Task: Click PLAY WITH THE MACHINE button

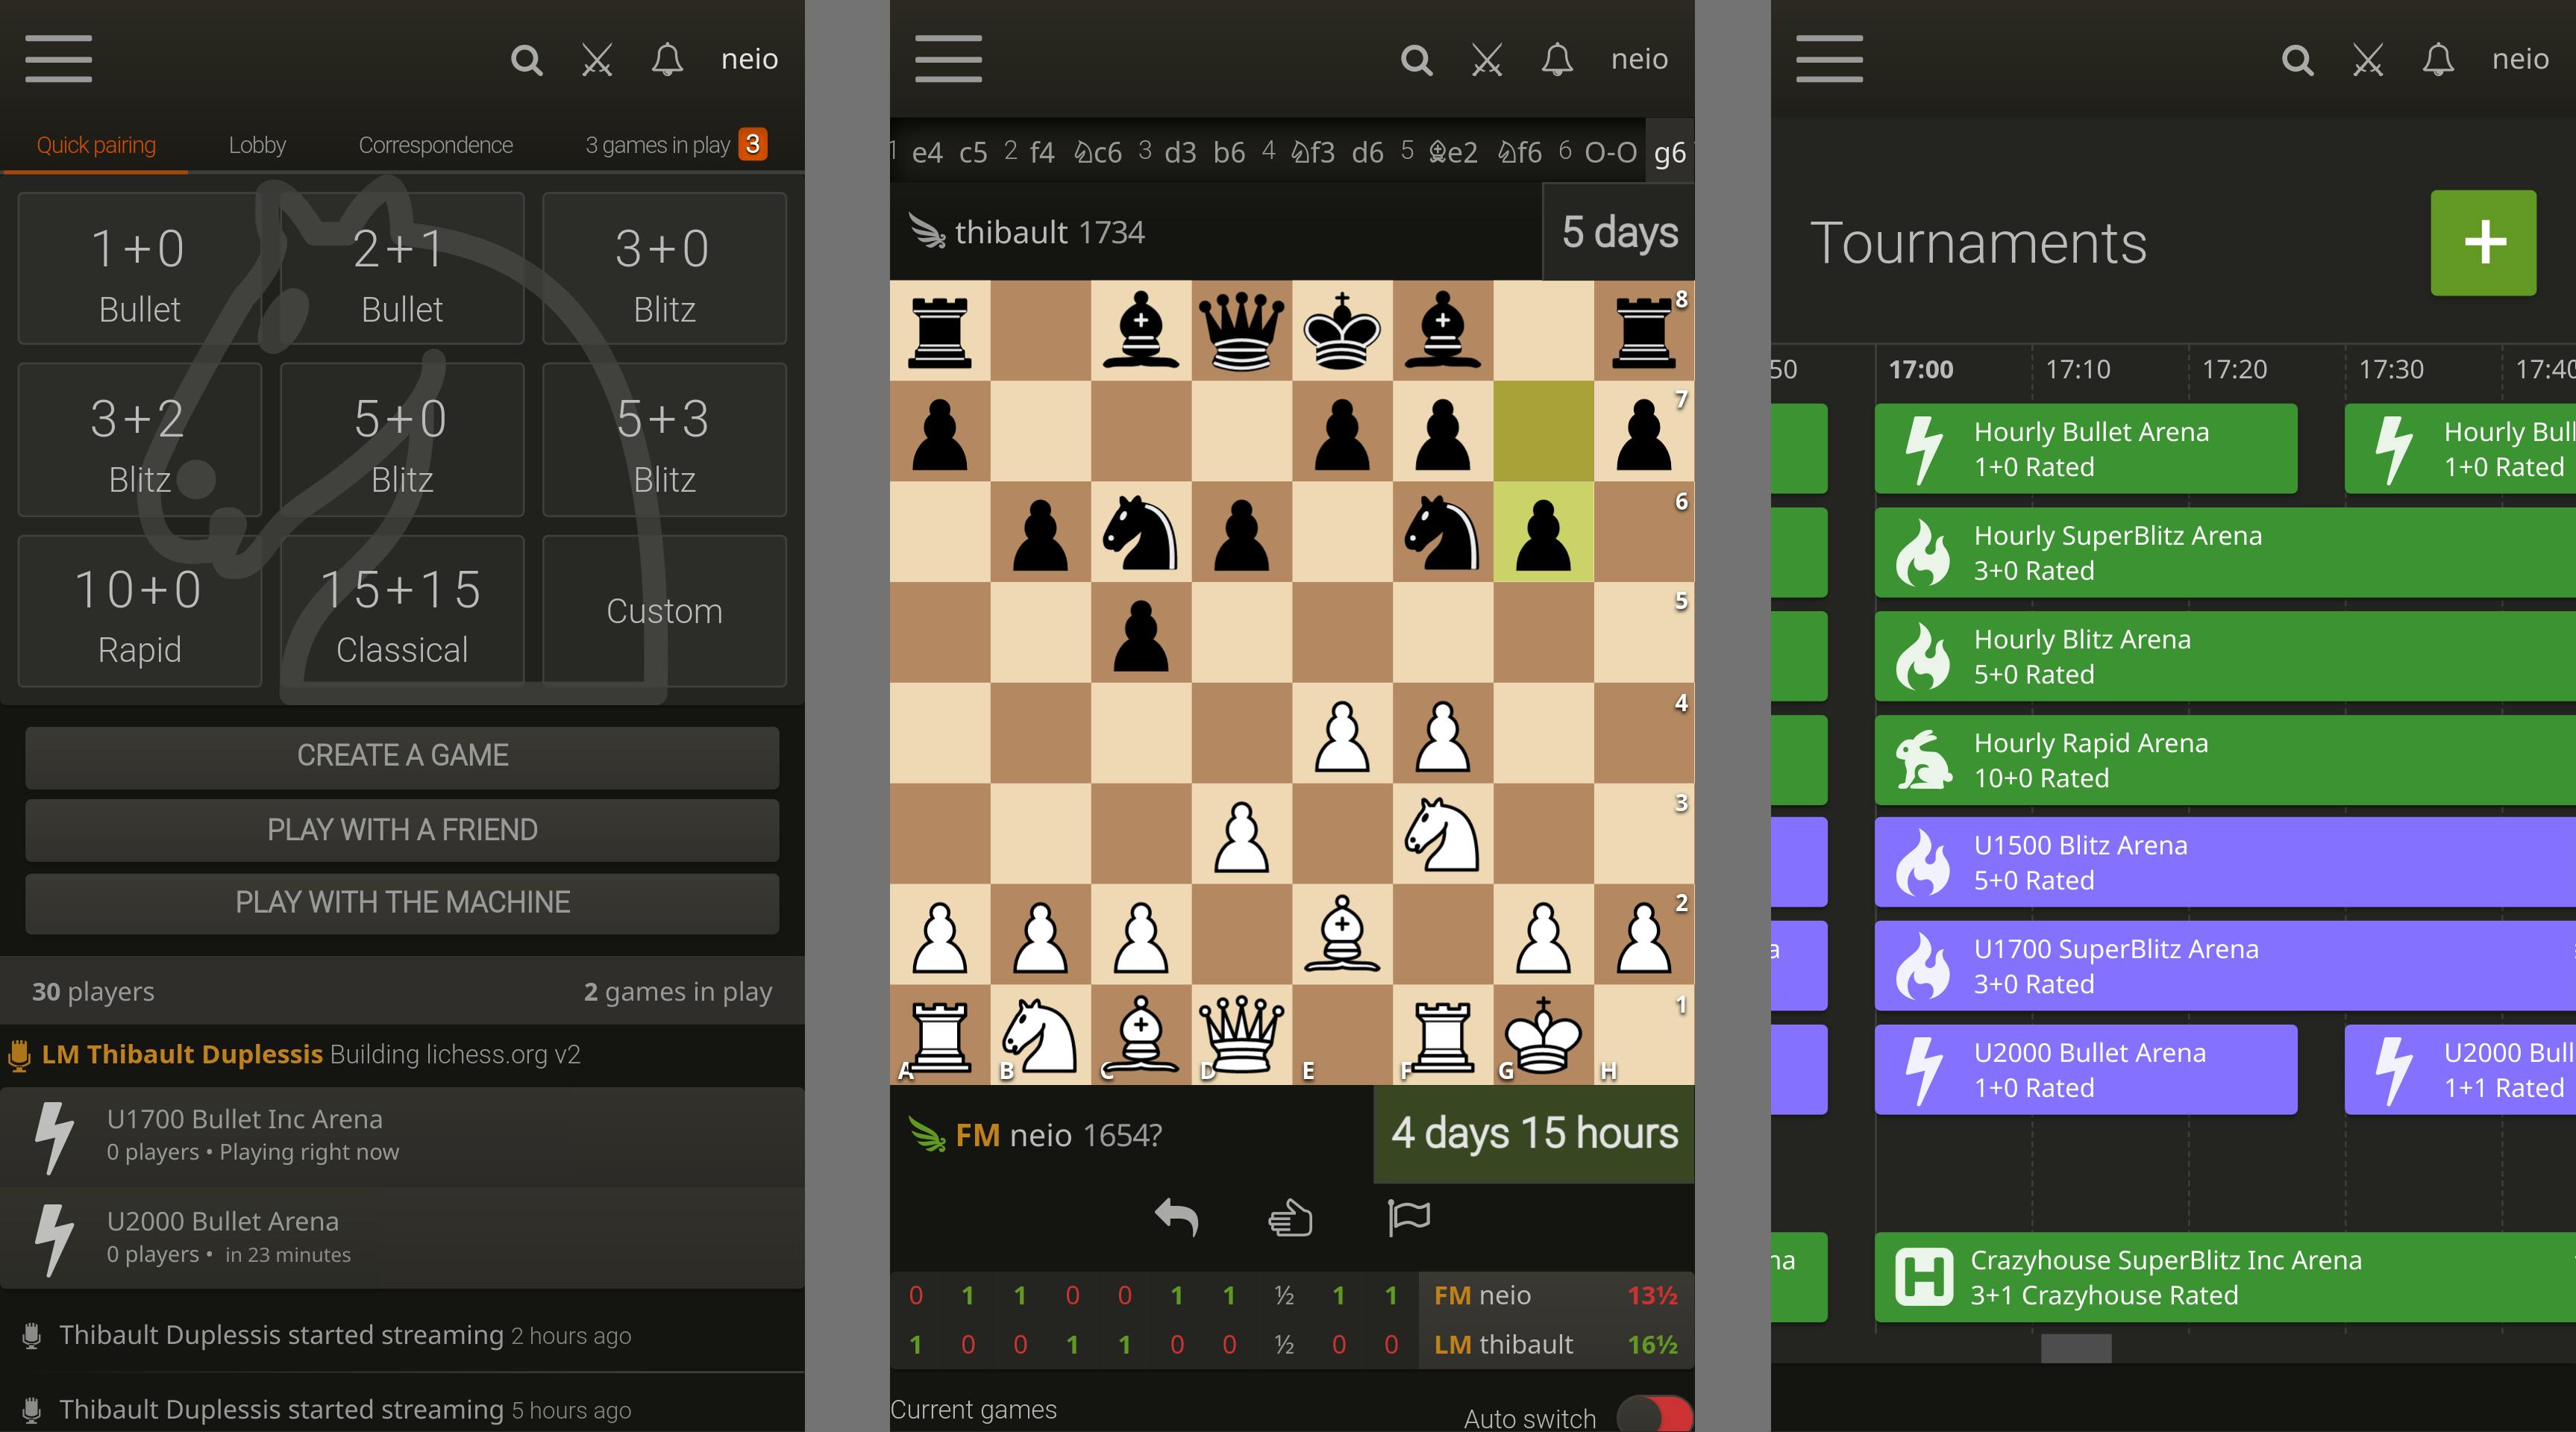Action: click(x=402, y=901)
